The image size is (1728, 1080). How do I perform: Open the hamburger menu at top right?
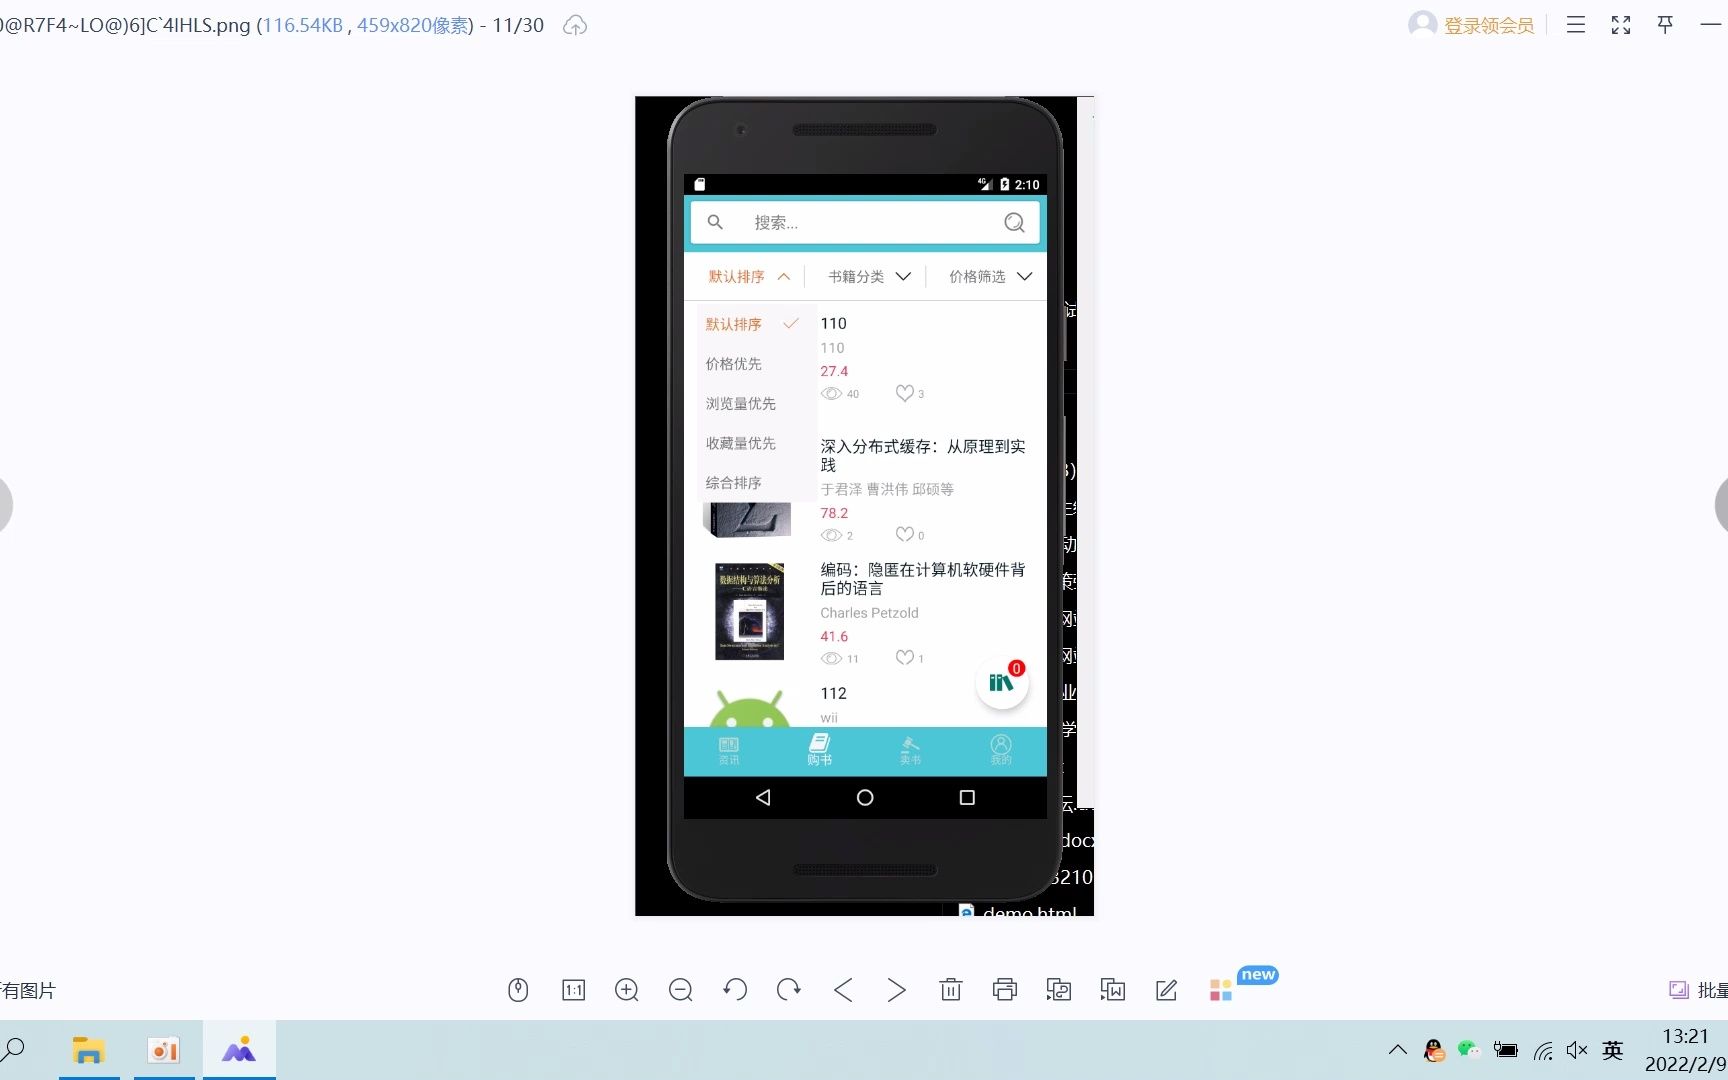tap(1575, 25)
